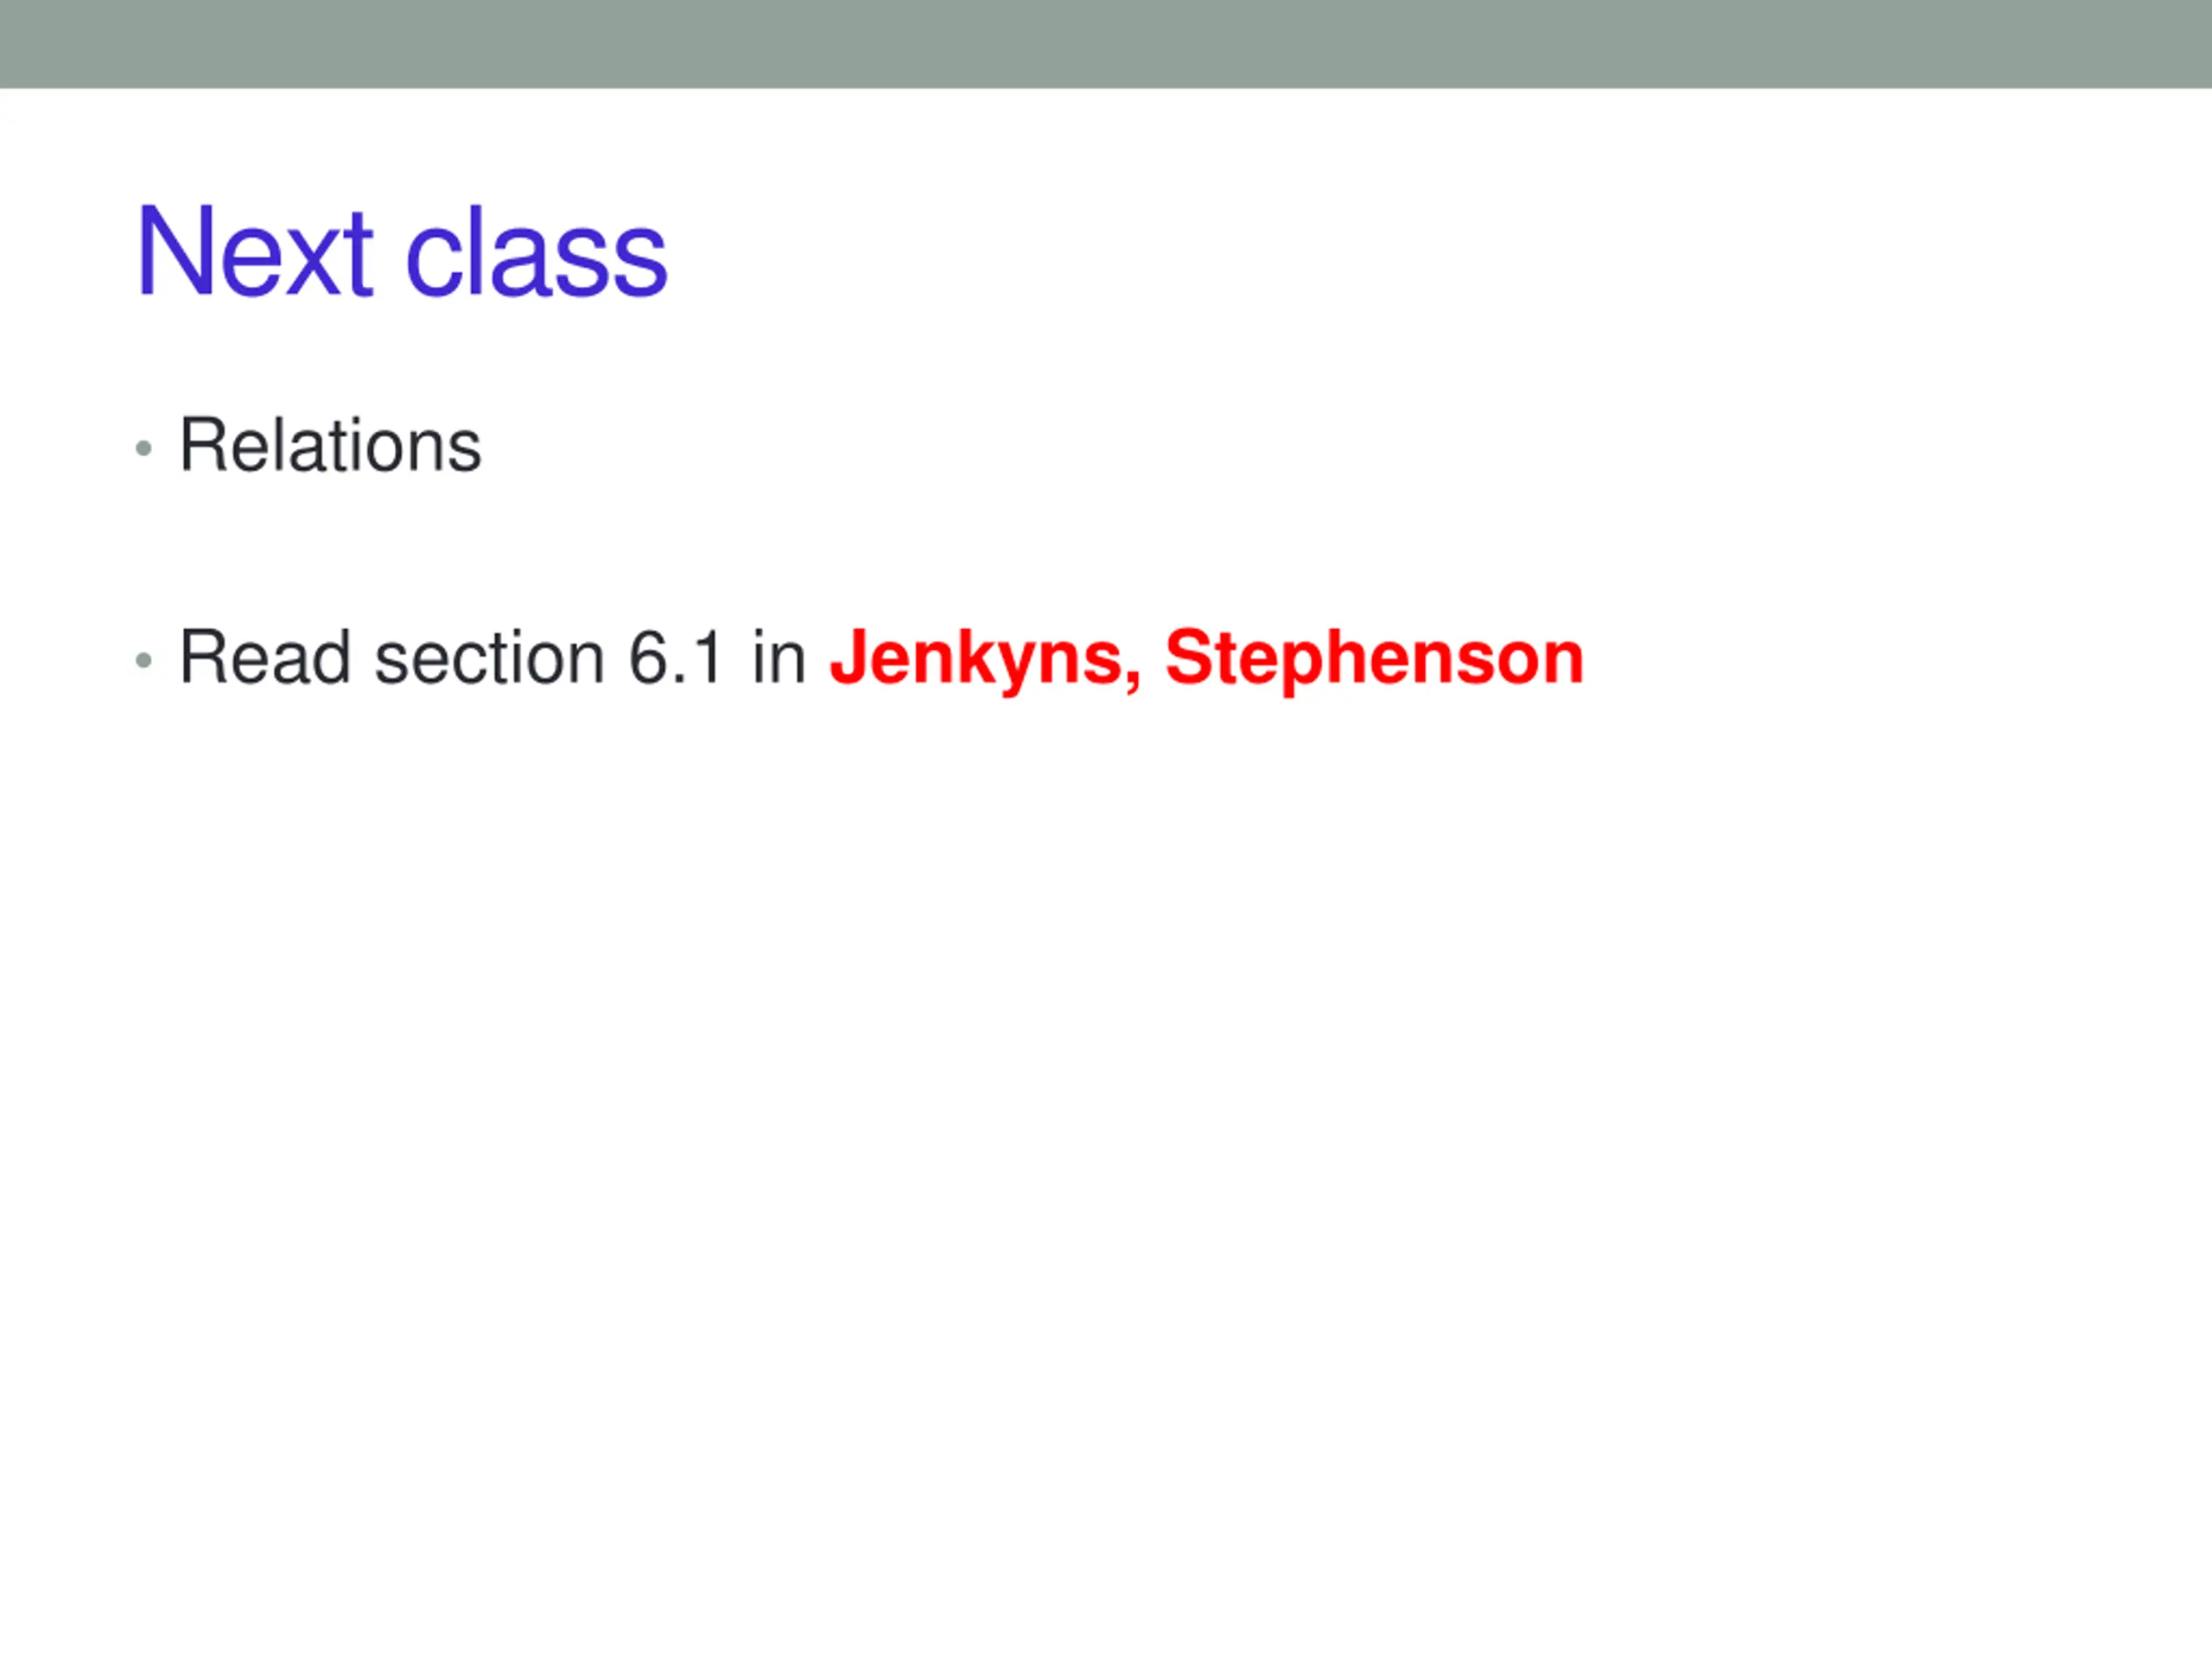Click the bullet dot beside "Read section"

144,661
